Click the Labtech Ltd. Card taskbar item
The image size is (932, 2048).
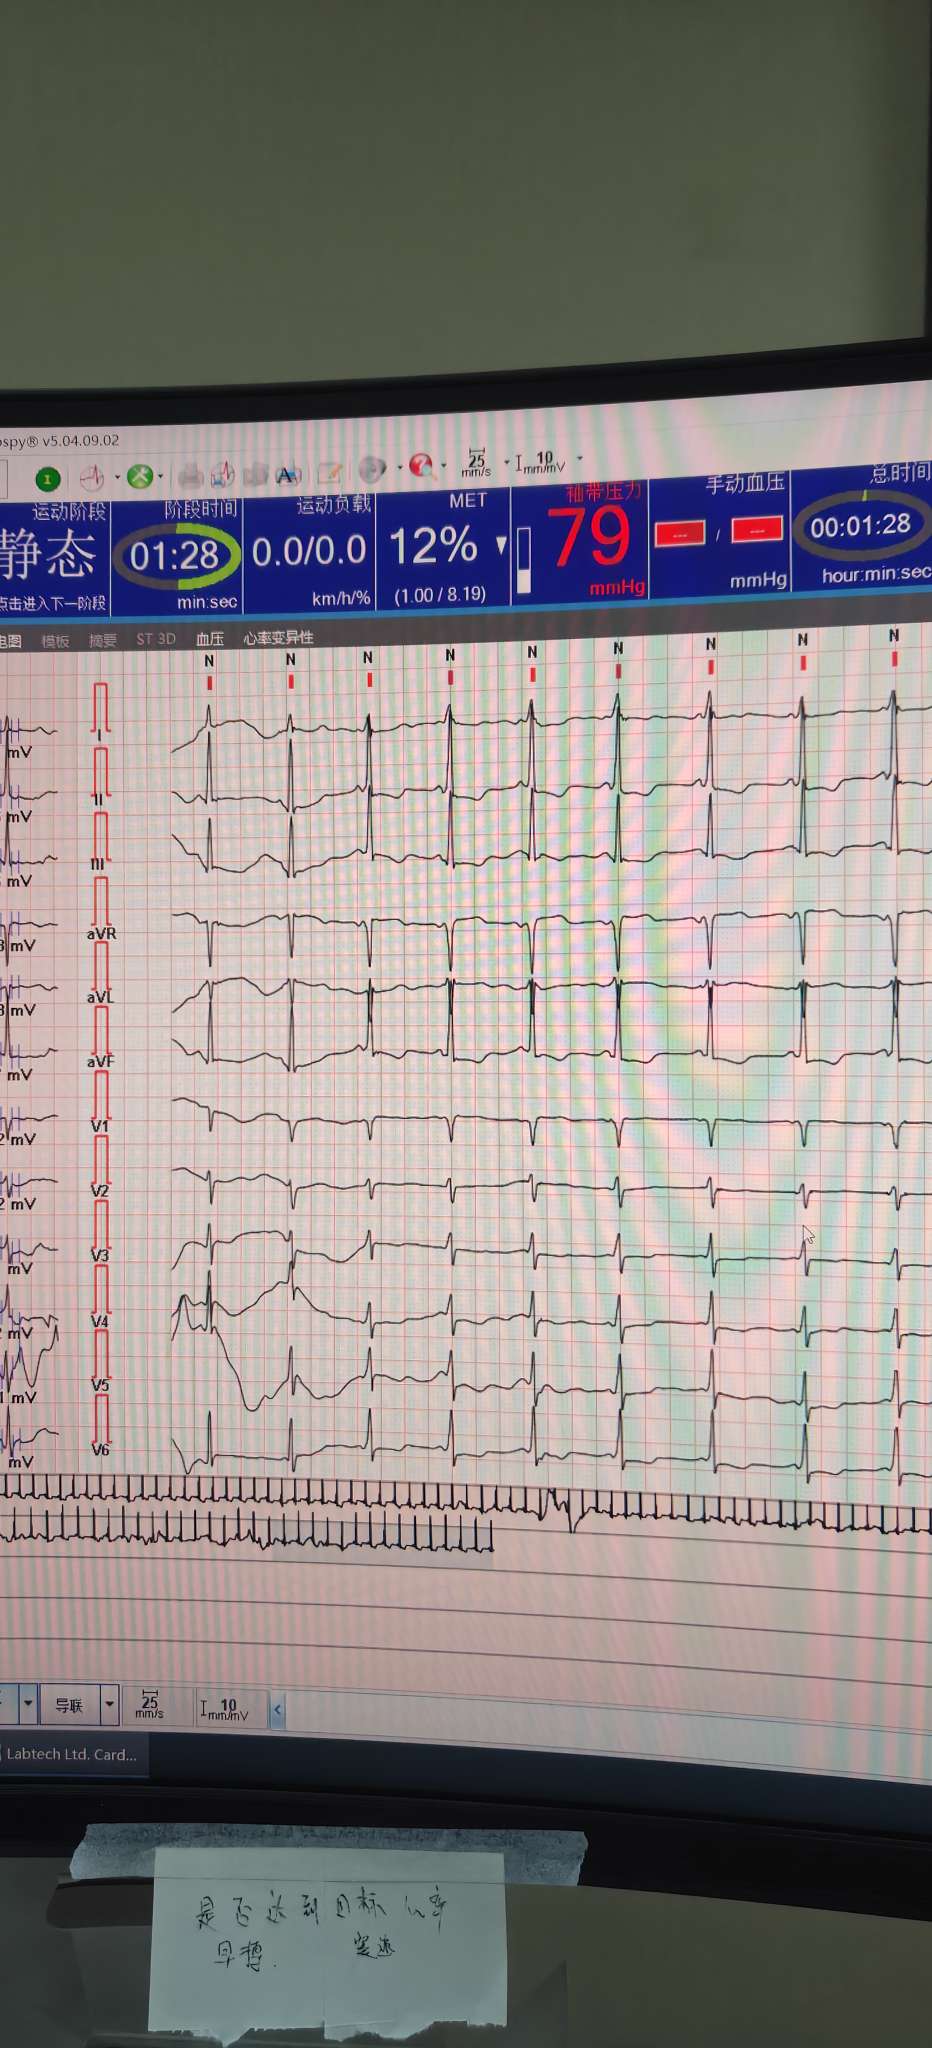(72, 1754)
